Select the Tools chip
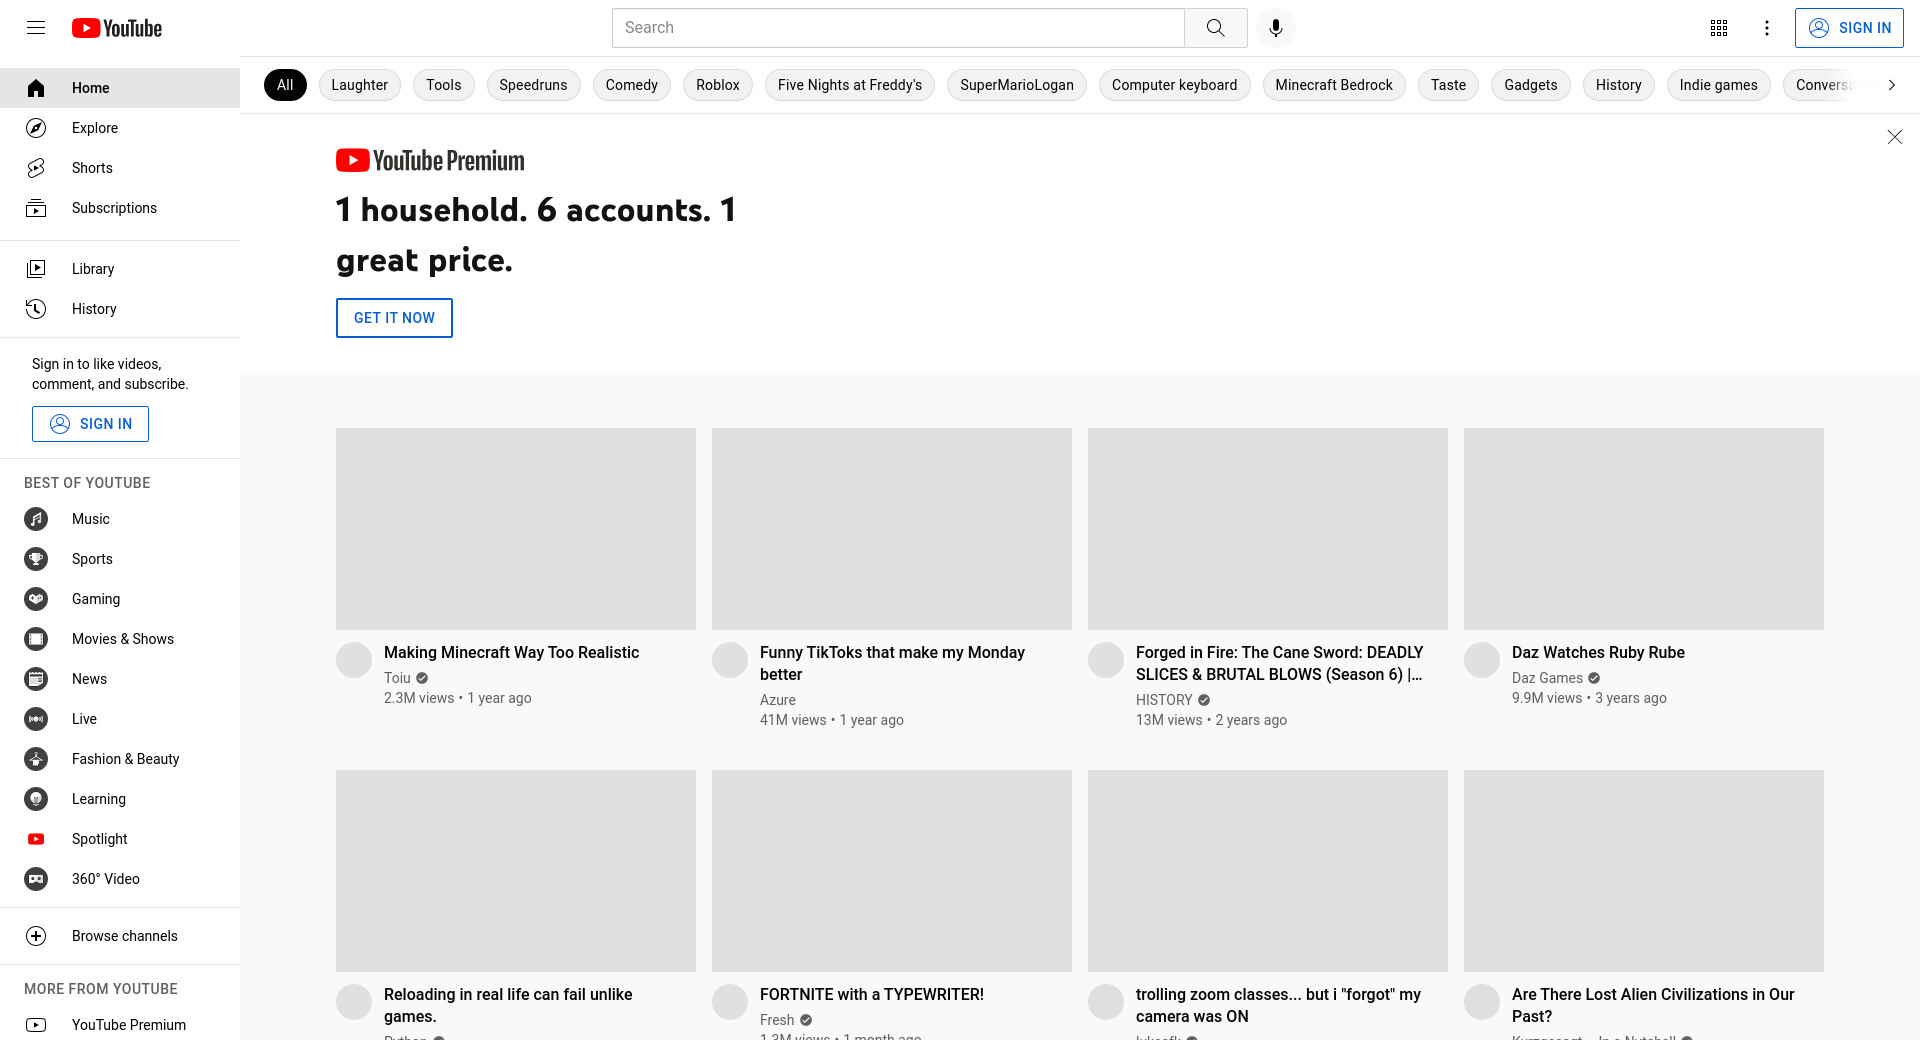 pyautogui.click(x=444, y=85)
